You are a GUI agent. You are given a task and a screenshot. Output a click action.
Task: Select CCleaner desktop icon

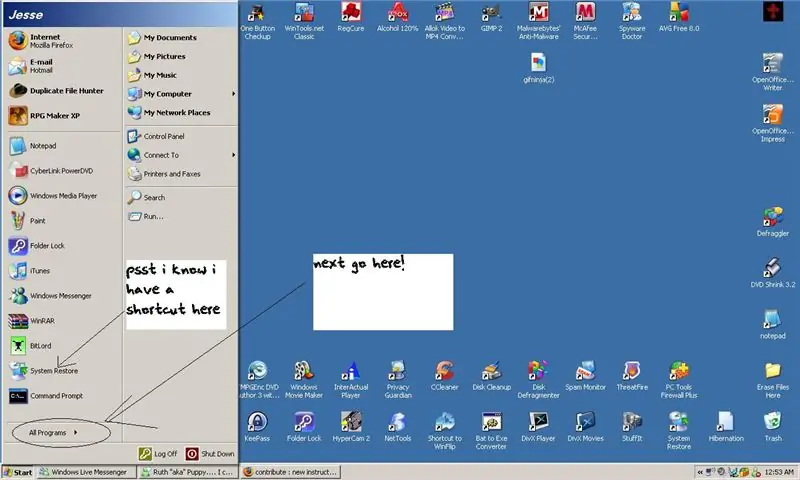pos(444,376)
